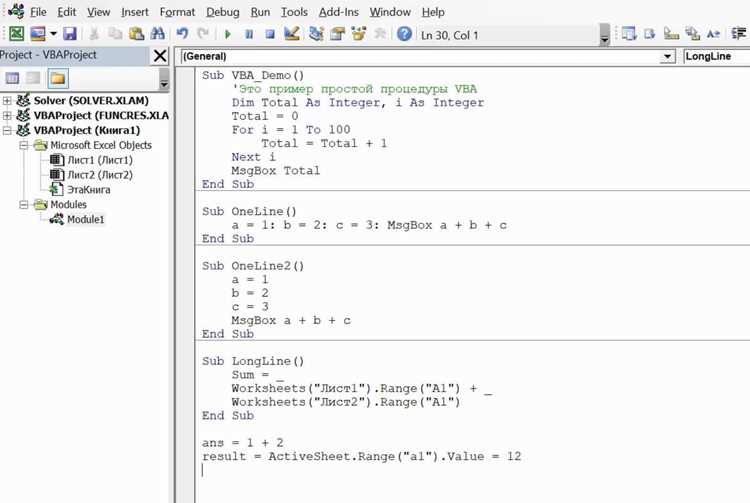Click Complete Word icon
Image resolution: width=750 pixels, height=503 pixels.
point(713,34)
